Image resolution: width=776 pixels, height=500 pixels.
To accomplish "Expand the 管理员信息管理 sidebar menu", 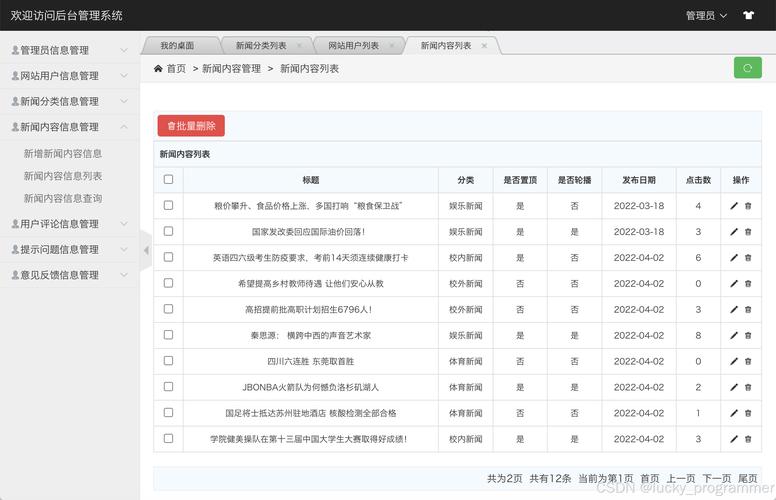I will (x=69, y=50).
